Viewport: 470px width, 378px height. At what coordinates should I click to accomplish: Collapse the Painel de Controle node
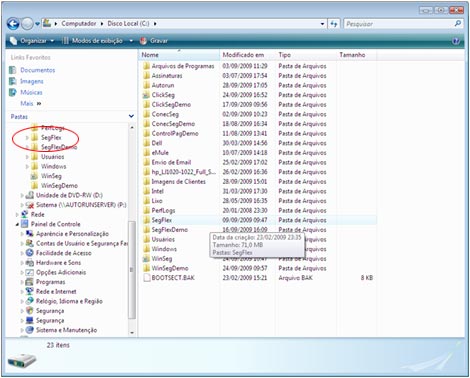pos(17,224)
